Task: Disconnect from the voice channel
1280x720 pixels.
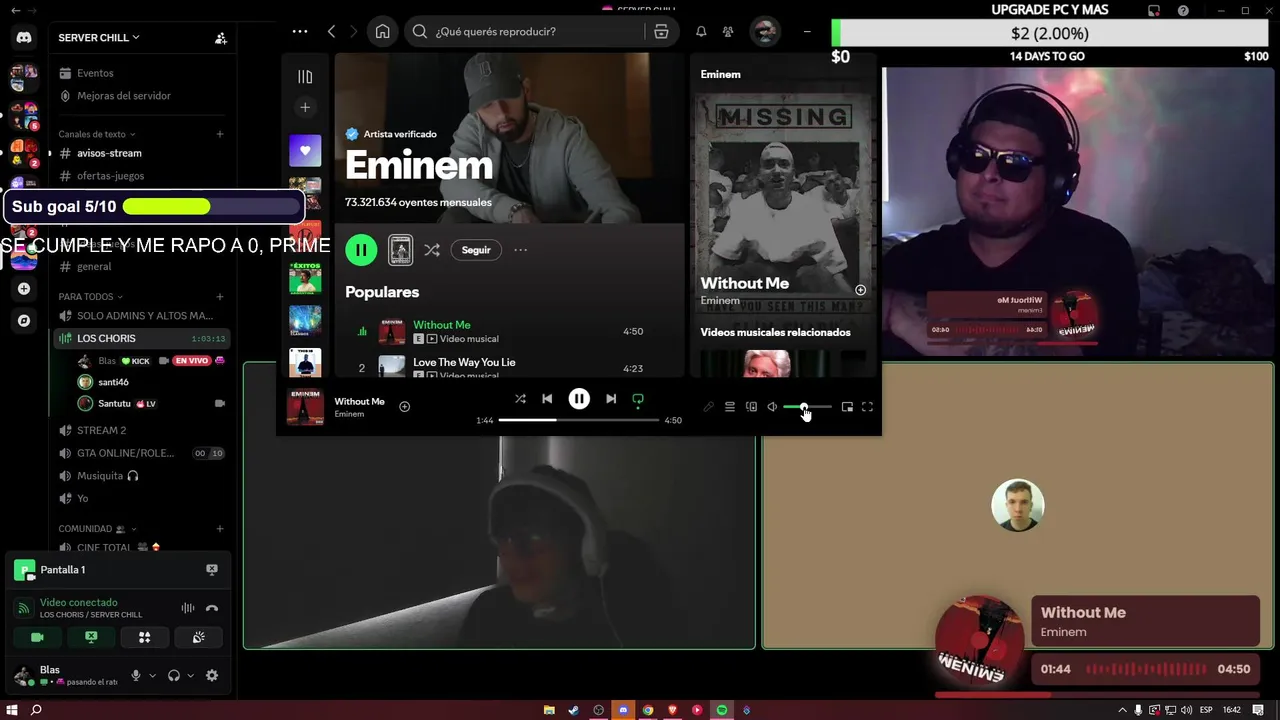Action: coord(212,608)
